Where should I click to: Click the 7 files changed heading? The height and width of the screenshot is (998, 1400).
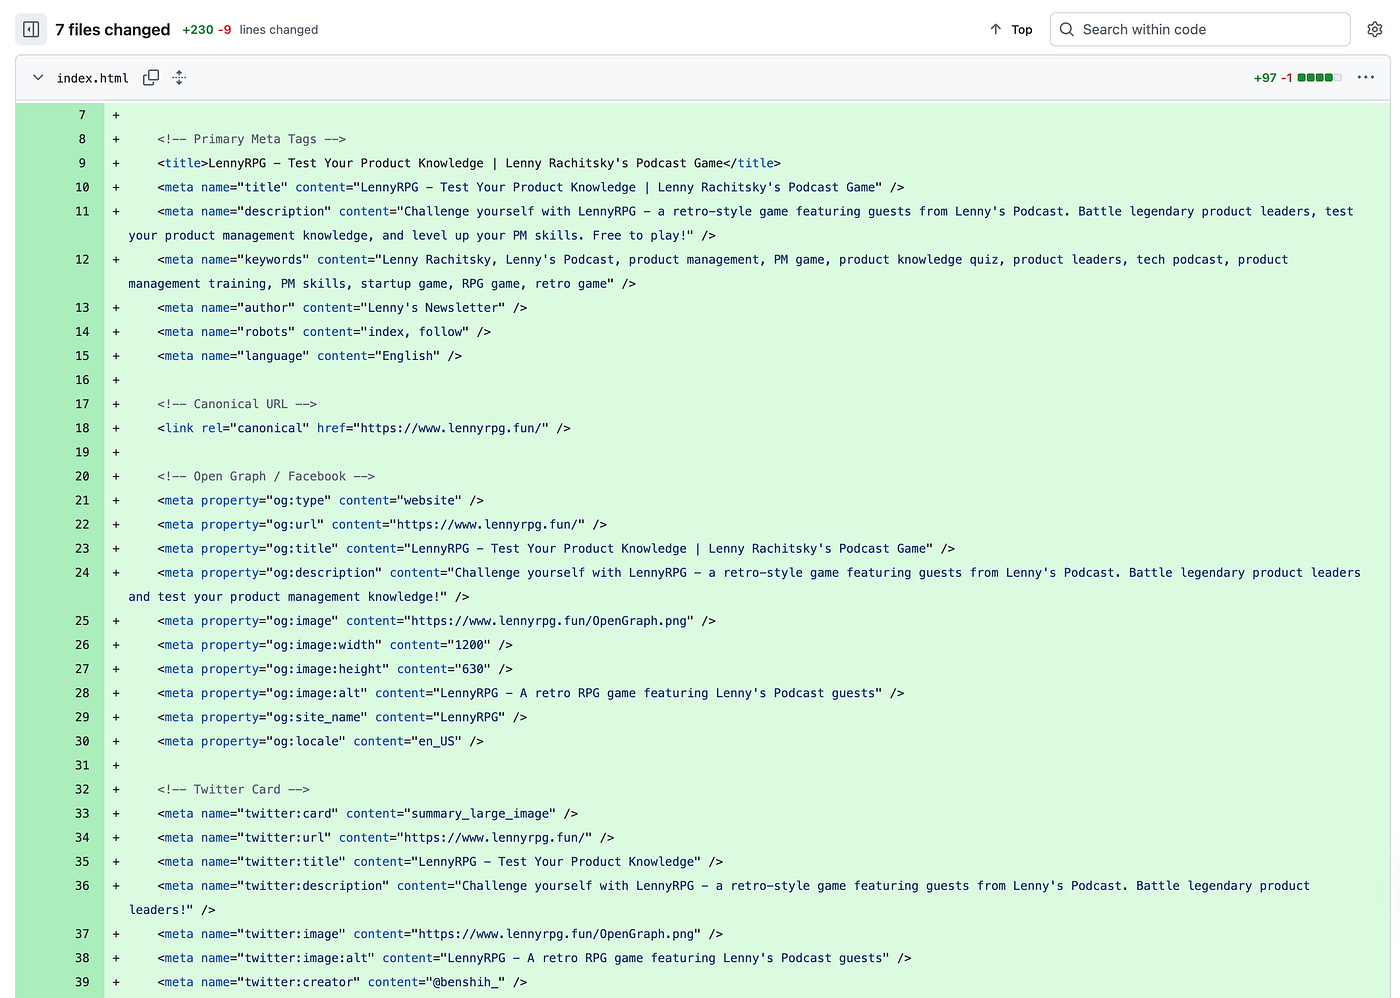click(113, 29)
